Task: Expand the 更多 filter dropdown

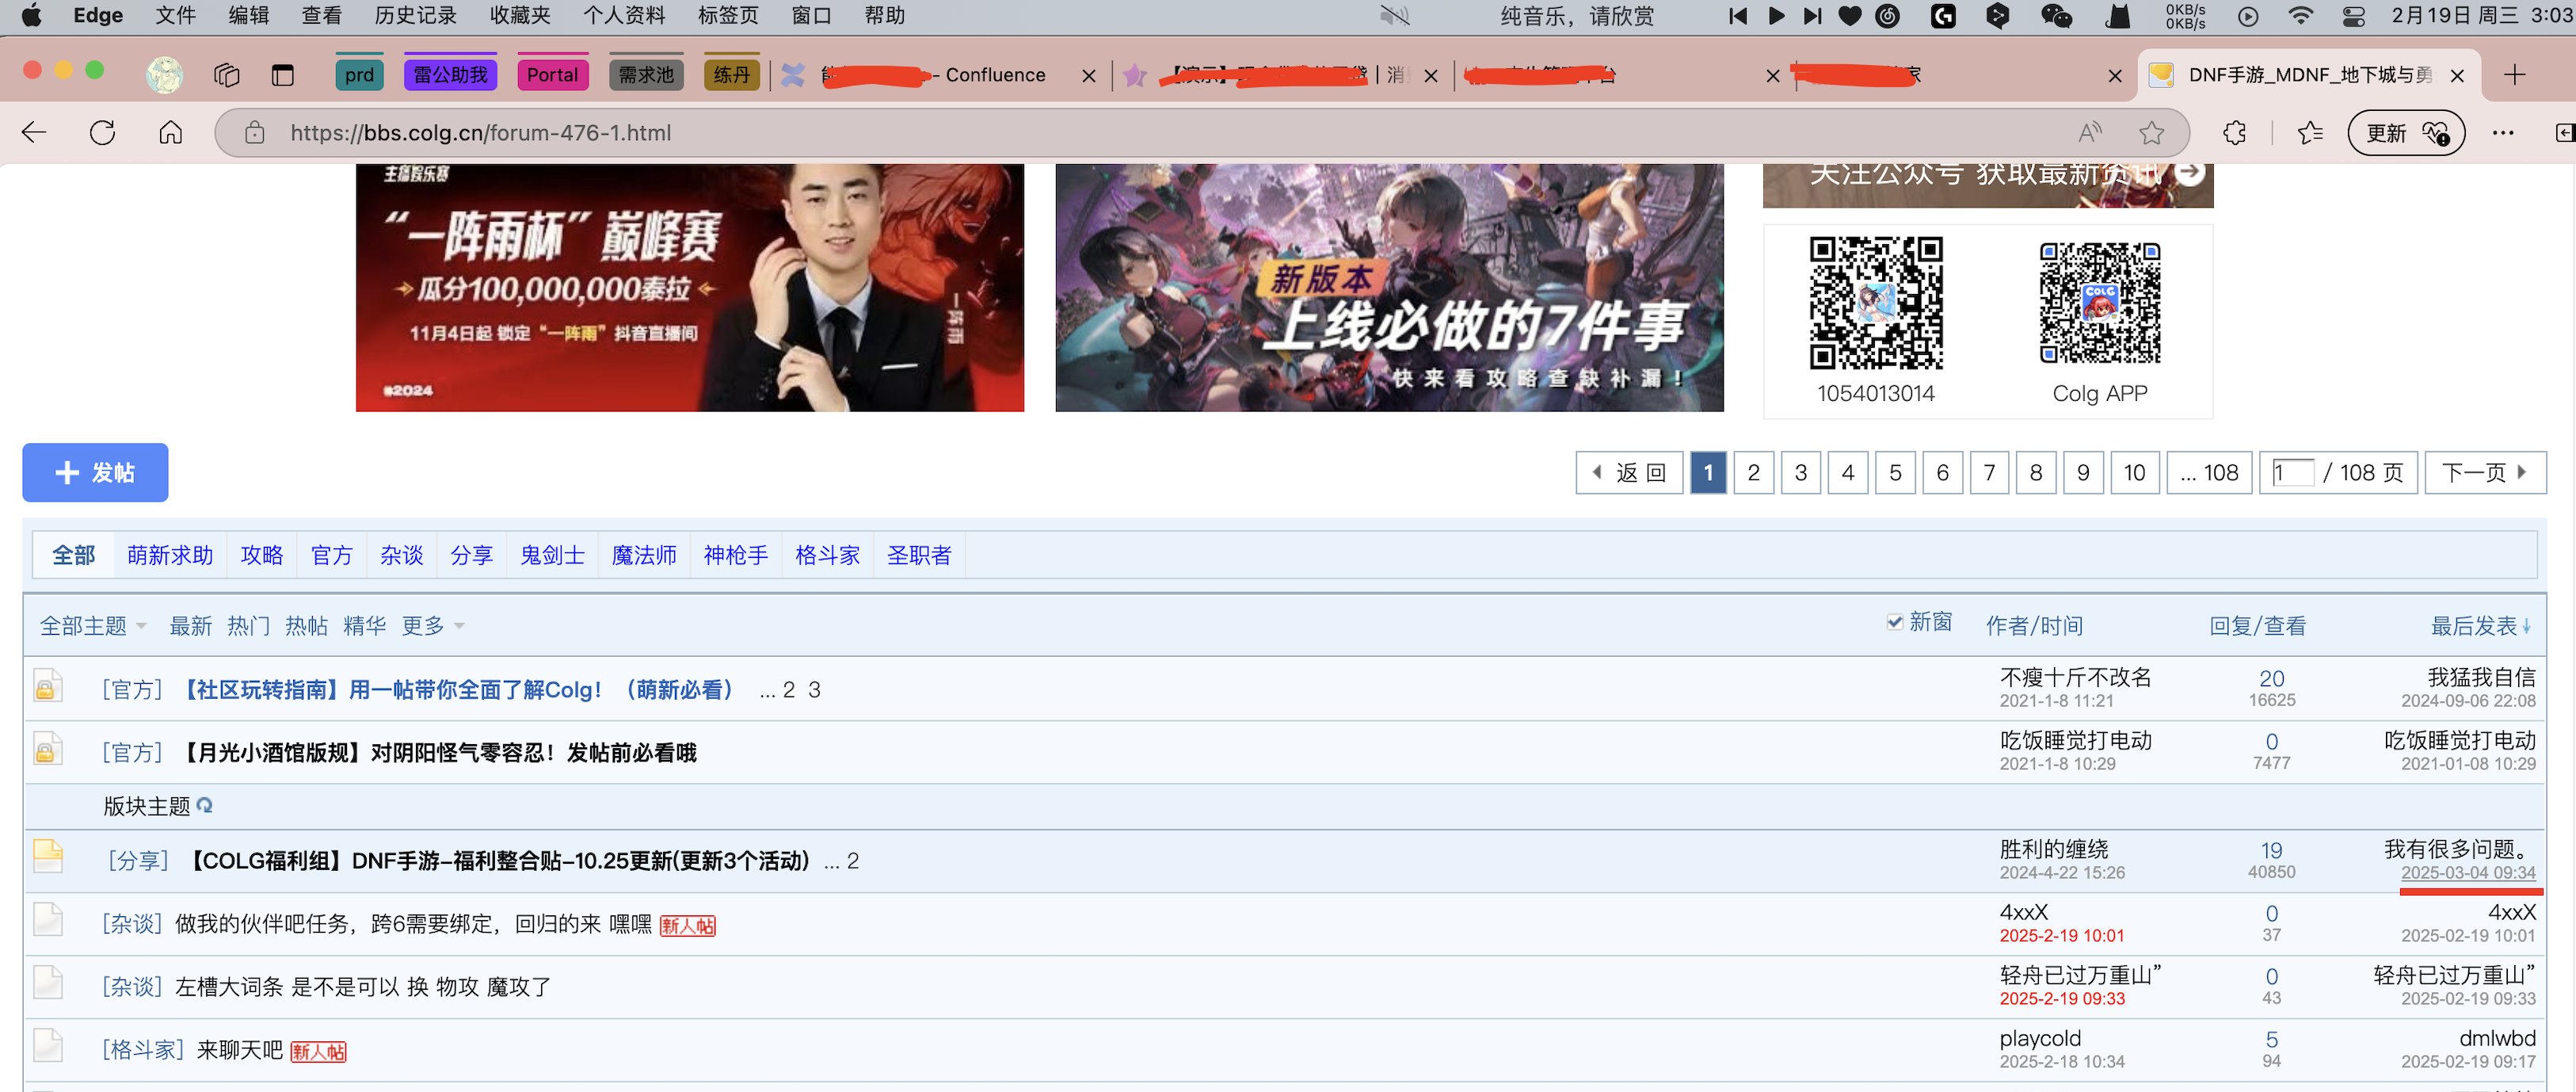Action: (433, 626)
